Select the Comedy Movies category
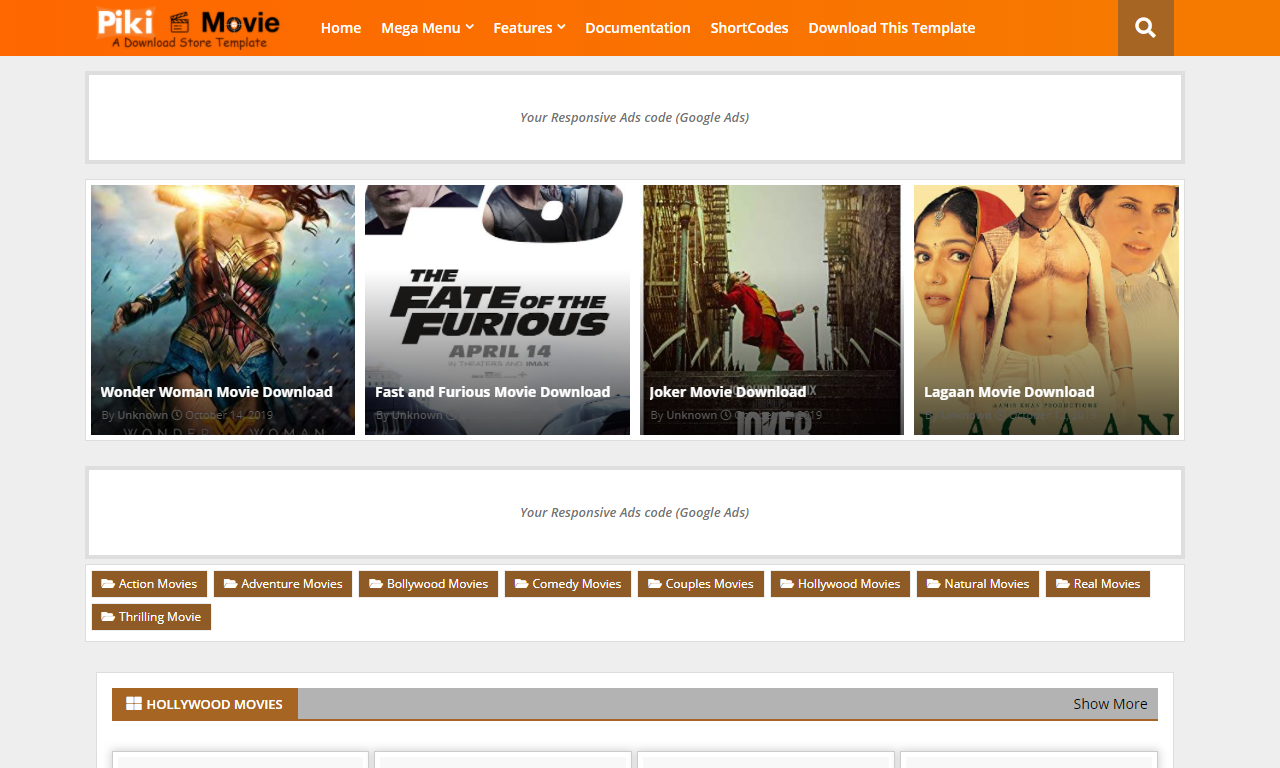 point(568,584)
